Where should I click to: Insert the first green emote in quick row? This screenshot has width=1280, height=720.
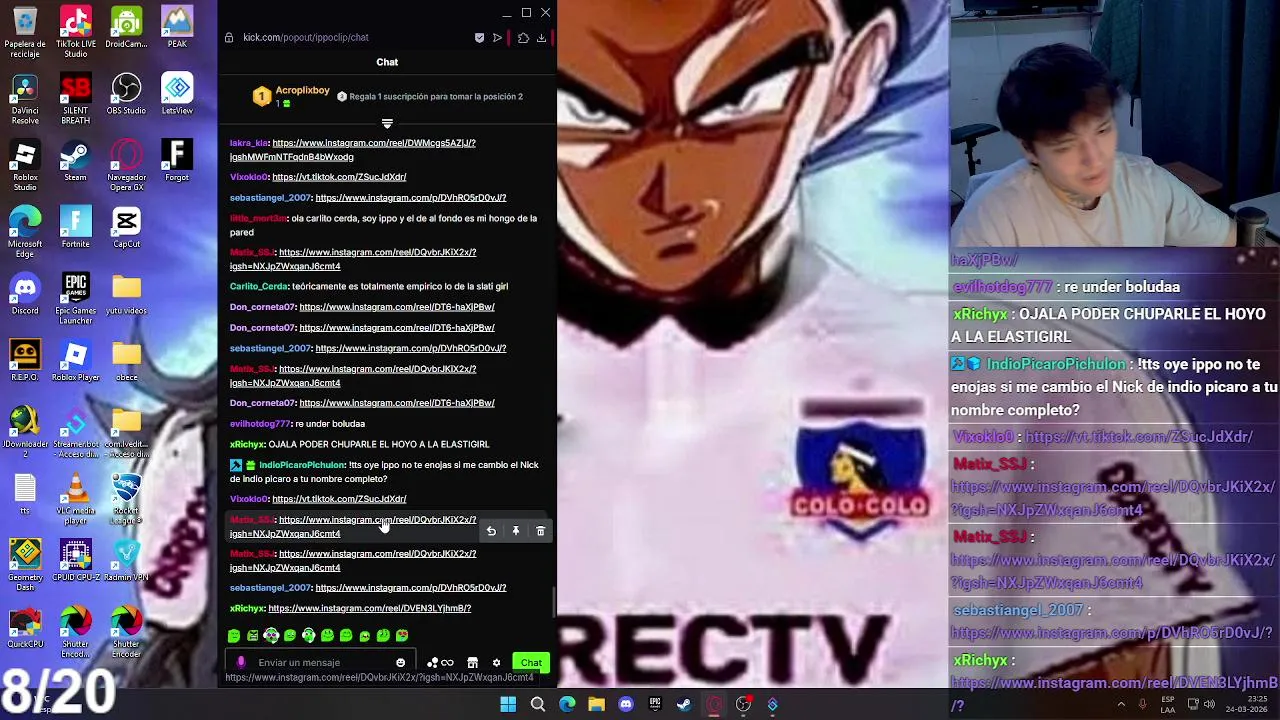pos(234,635)
